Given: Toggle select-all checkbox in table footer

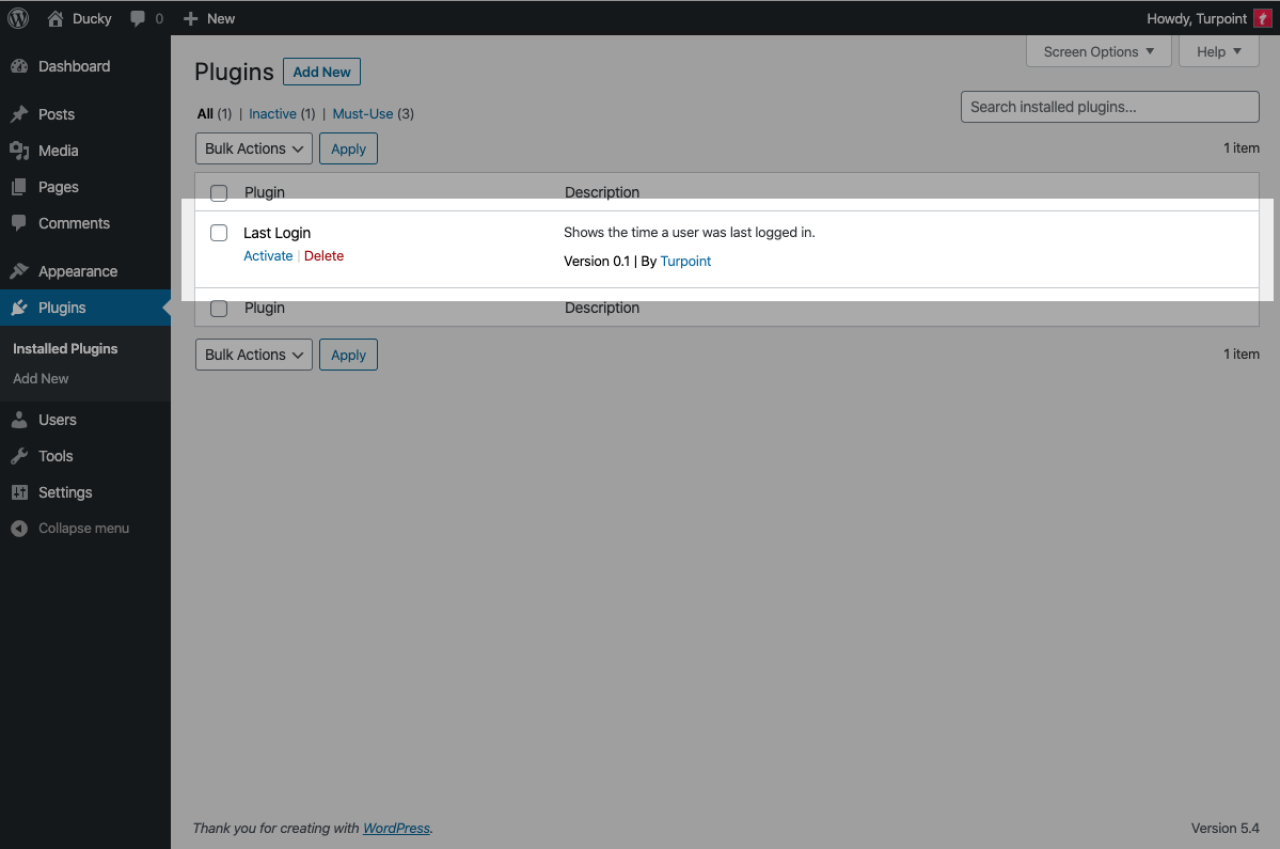Looking at the screenshot, I should click(x=219, y=309).
